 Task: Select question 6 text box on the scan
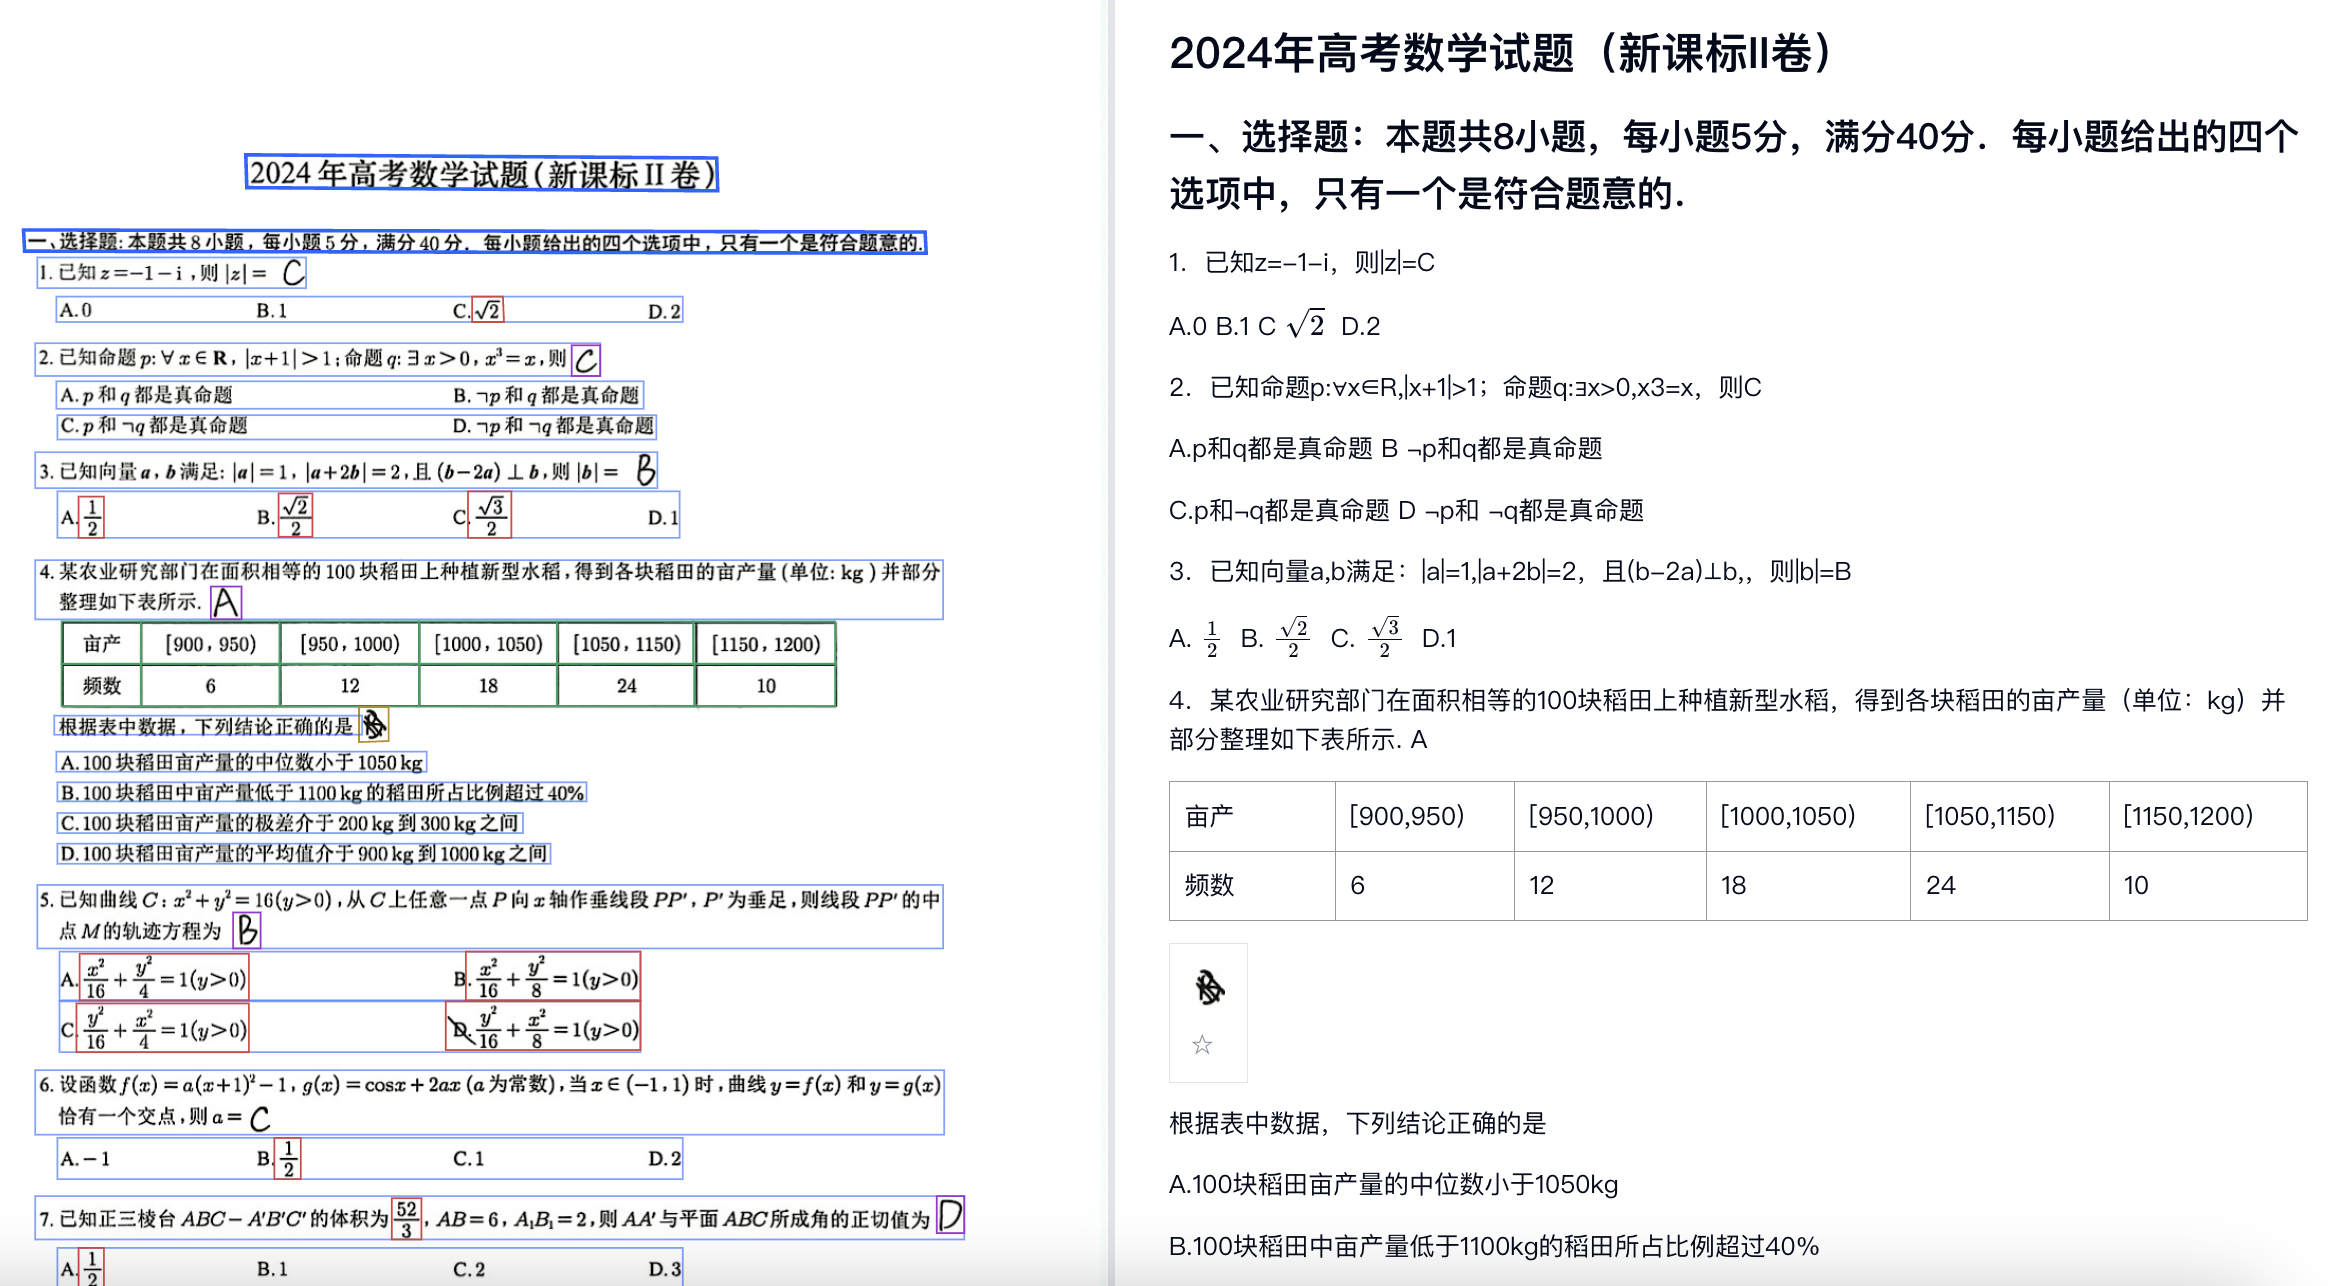pos(489,1101)
